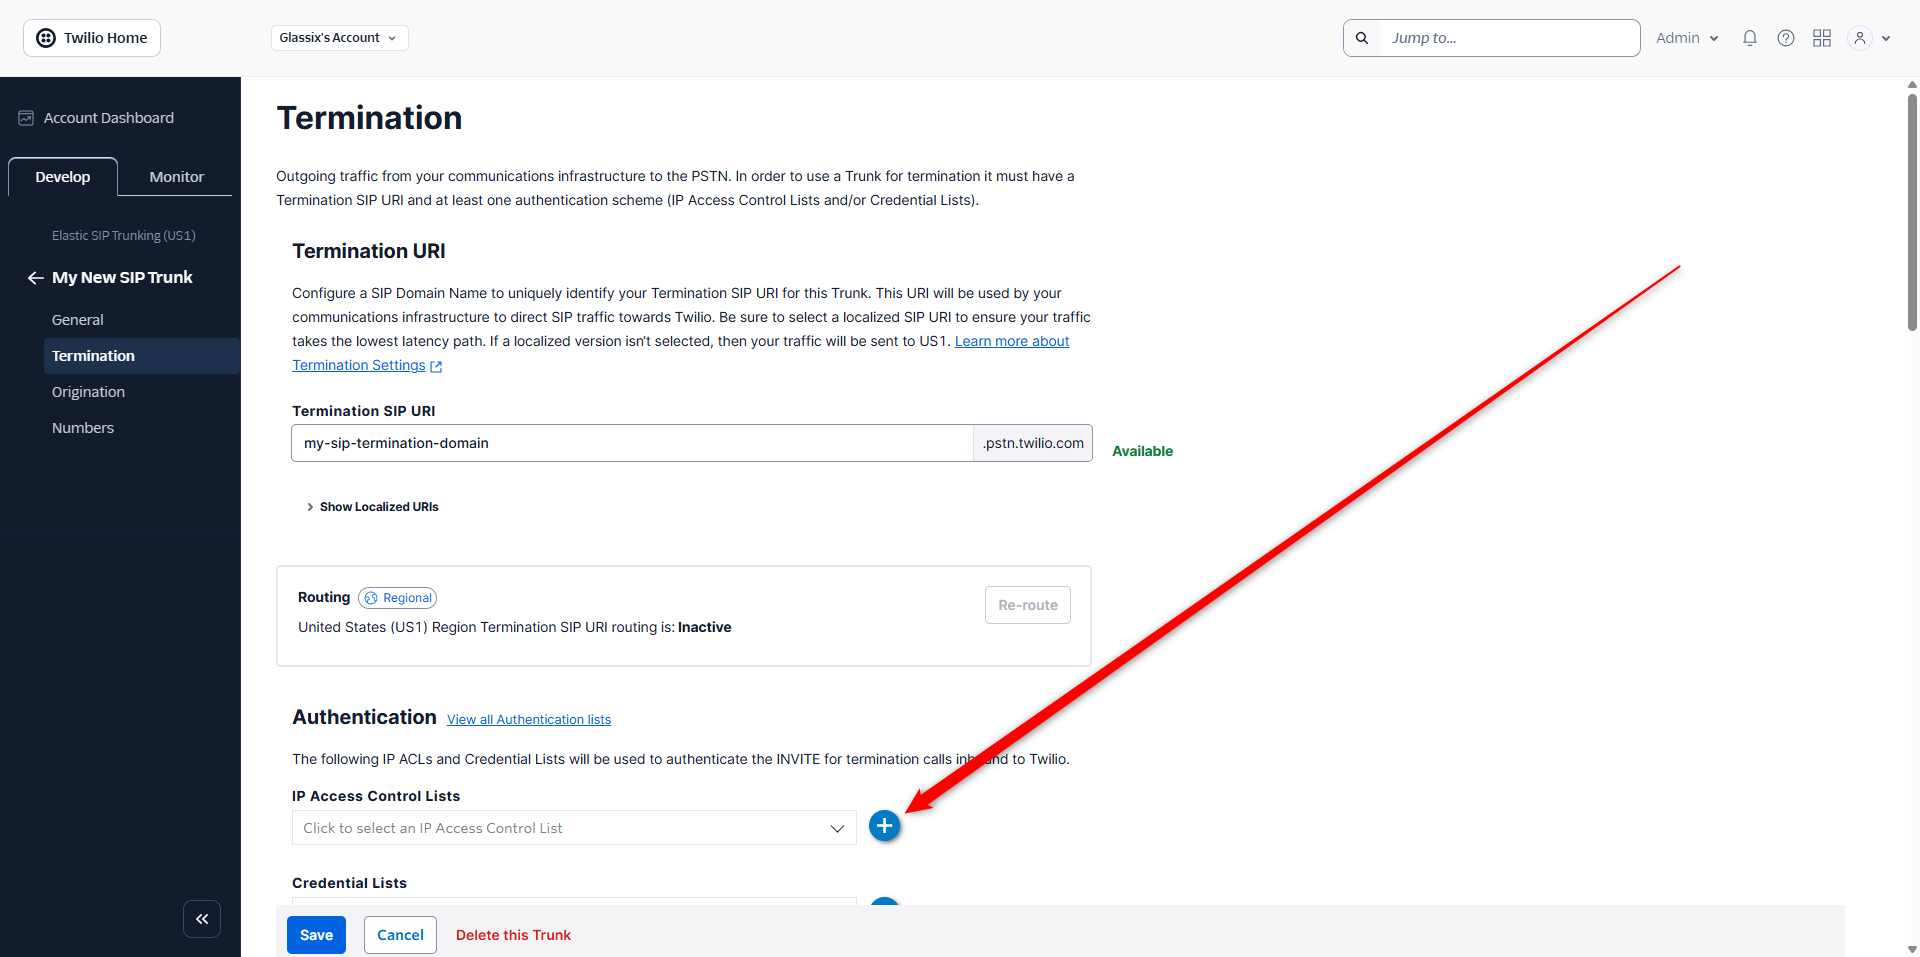The width and height of the screenshot is (1920, 957).
Task: Open the General trunk settings
Action: pyautogui.click(x=78, y=320)
